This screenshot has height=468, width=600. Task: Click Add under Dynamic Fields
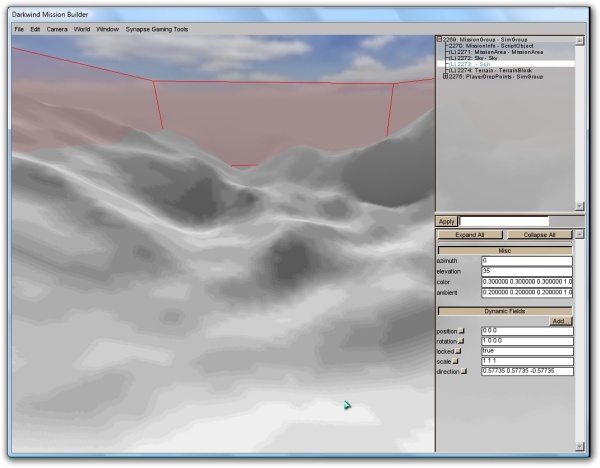(x=561, y=321)
